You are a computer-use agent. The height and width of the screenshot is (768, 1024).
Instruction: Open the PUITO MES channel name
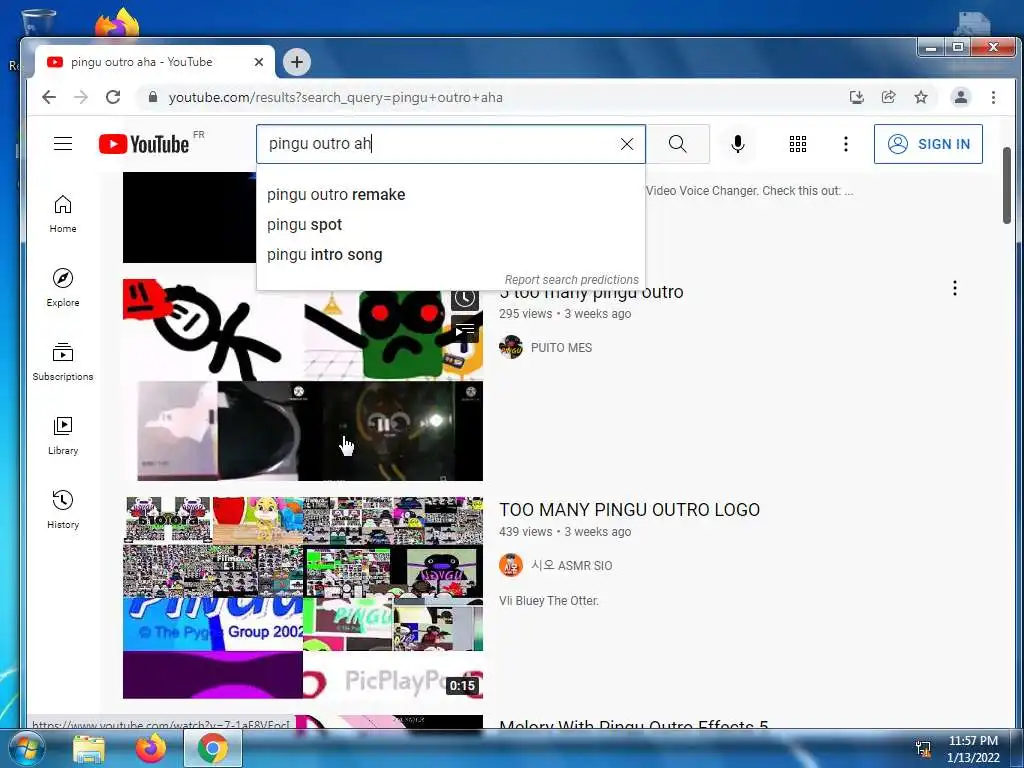click(561, 347)
